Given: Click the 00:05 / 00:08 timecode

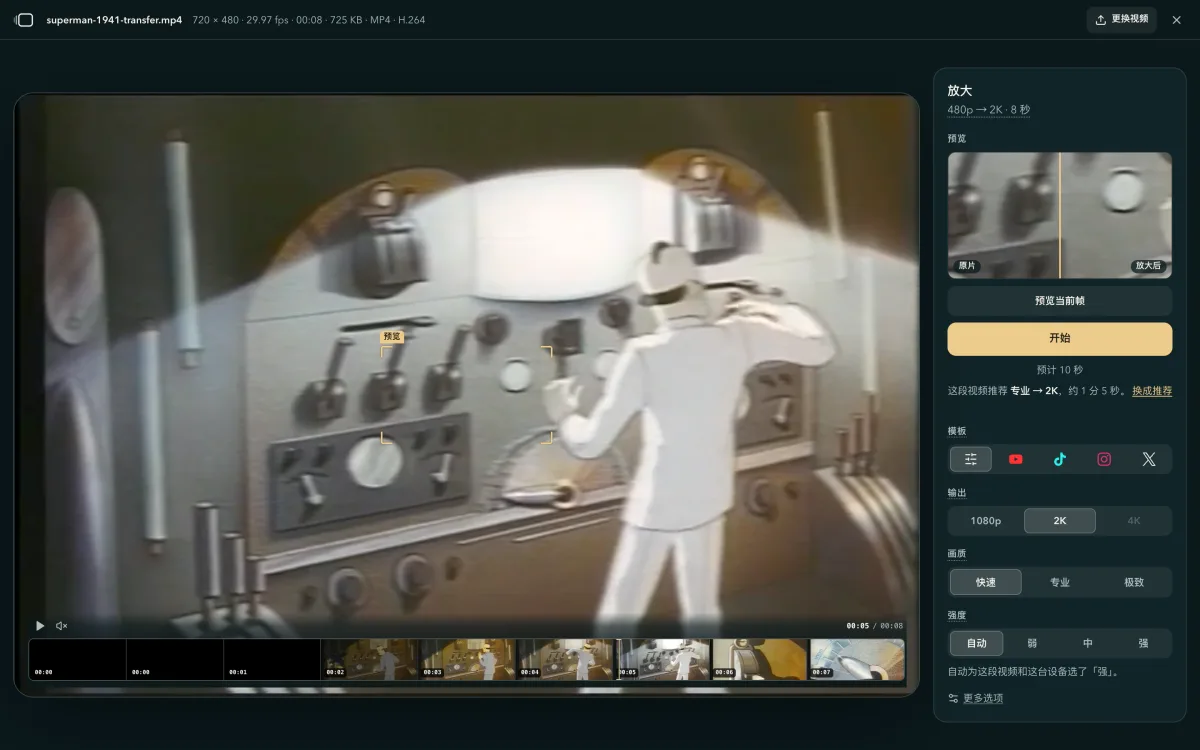Looking at the screenshot, I should click(x=875, y=626).
